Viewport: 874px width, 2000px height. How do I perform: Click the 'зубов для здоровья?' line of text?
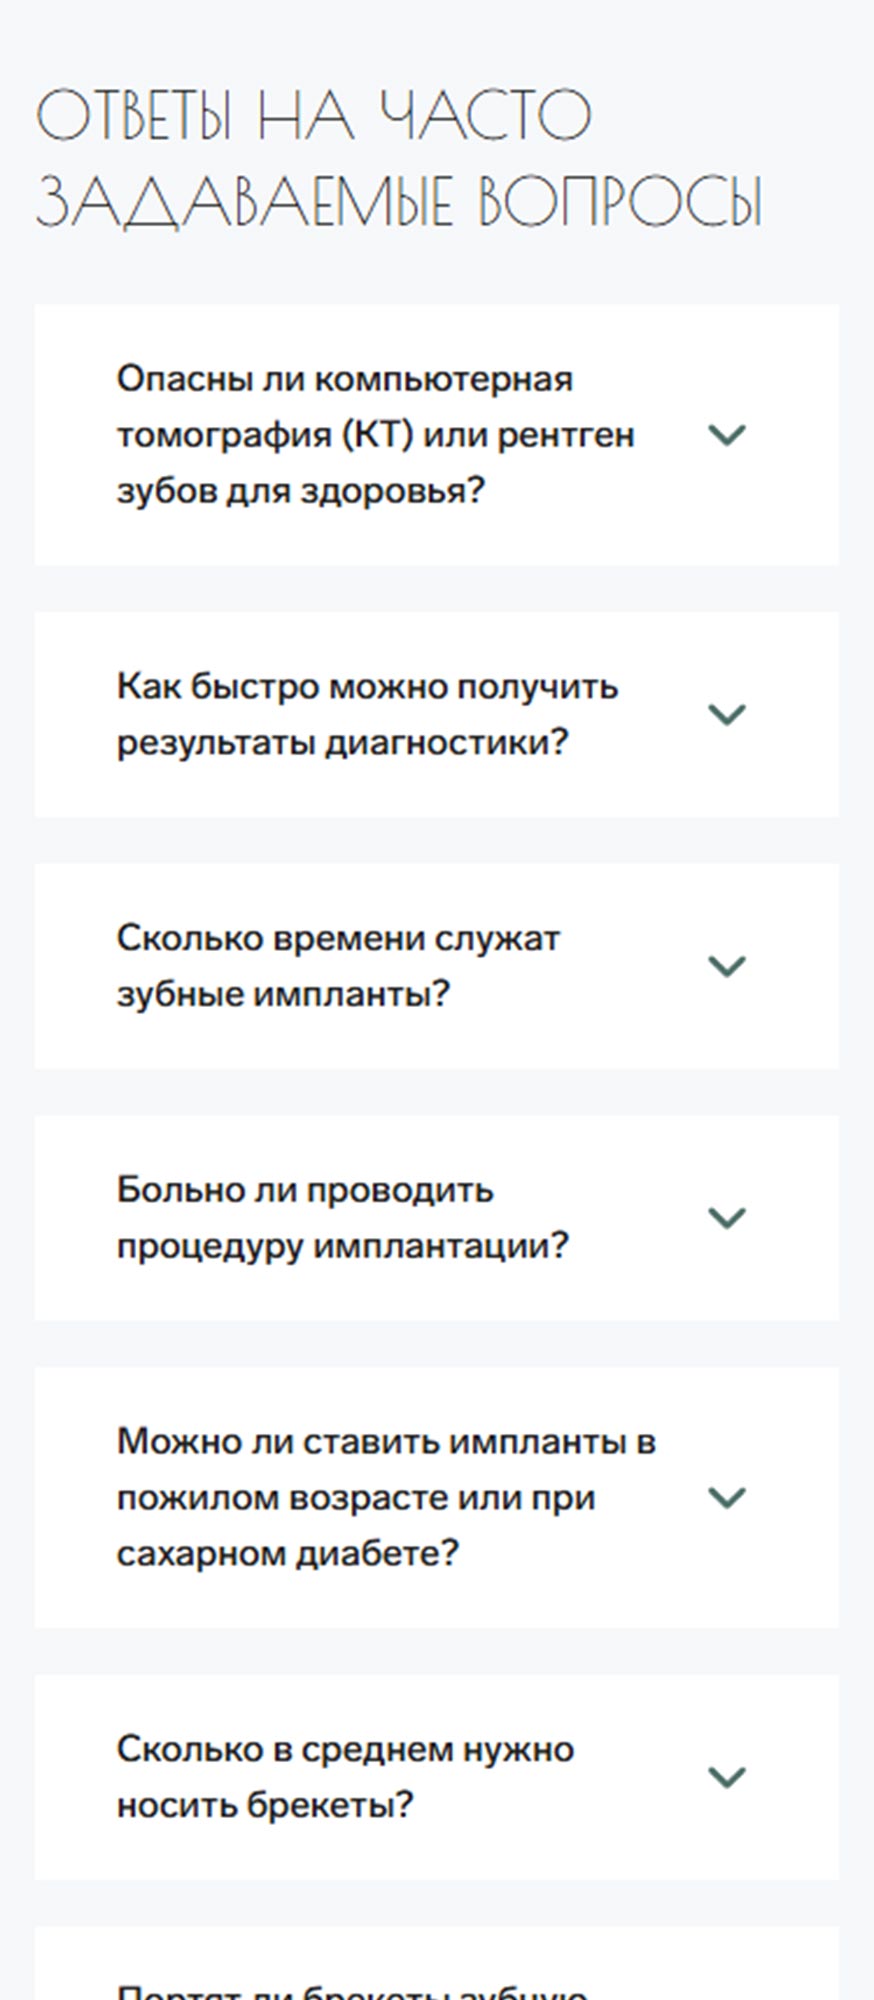300,492
